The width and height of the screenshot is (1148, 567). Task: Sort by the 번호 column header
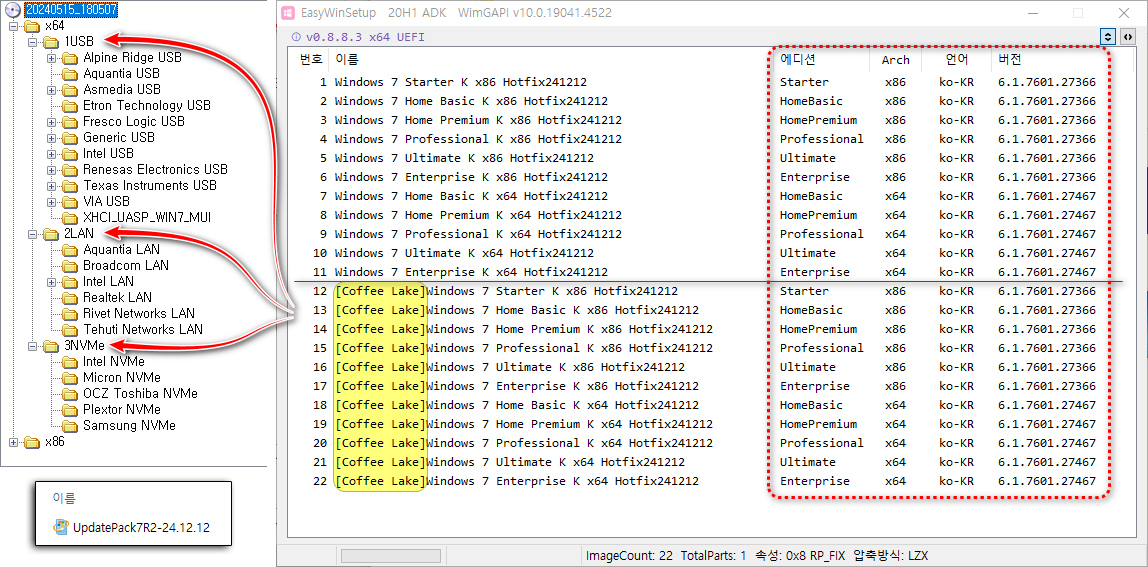(310, 60)
